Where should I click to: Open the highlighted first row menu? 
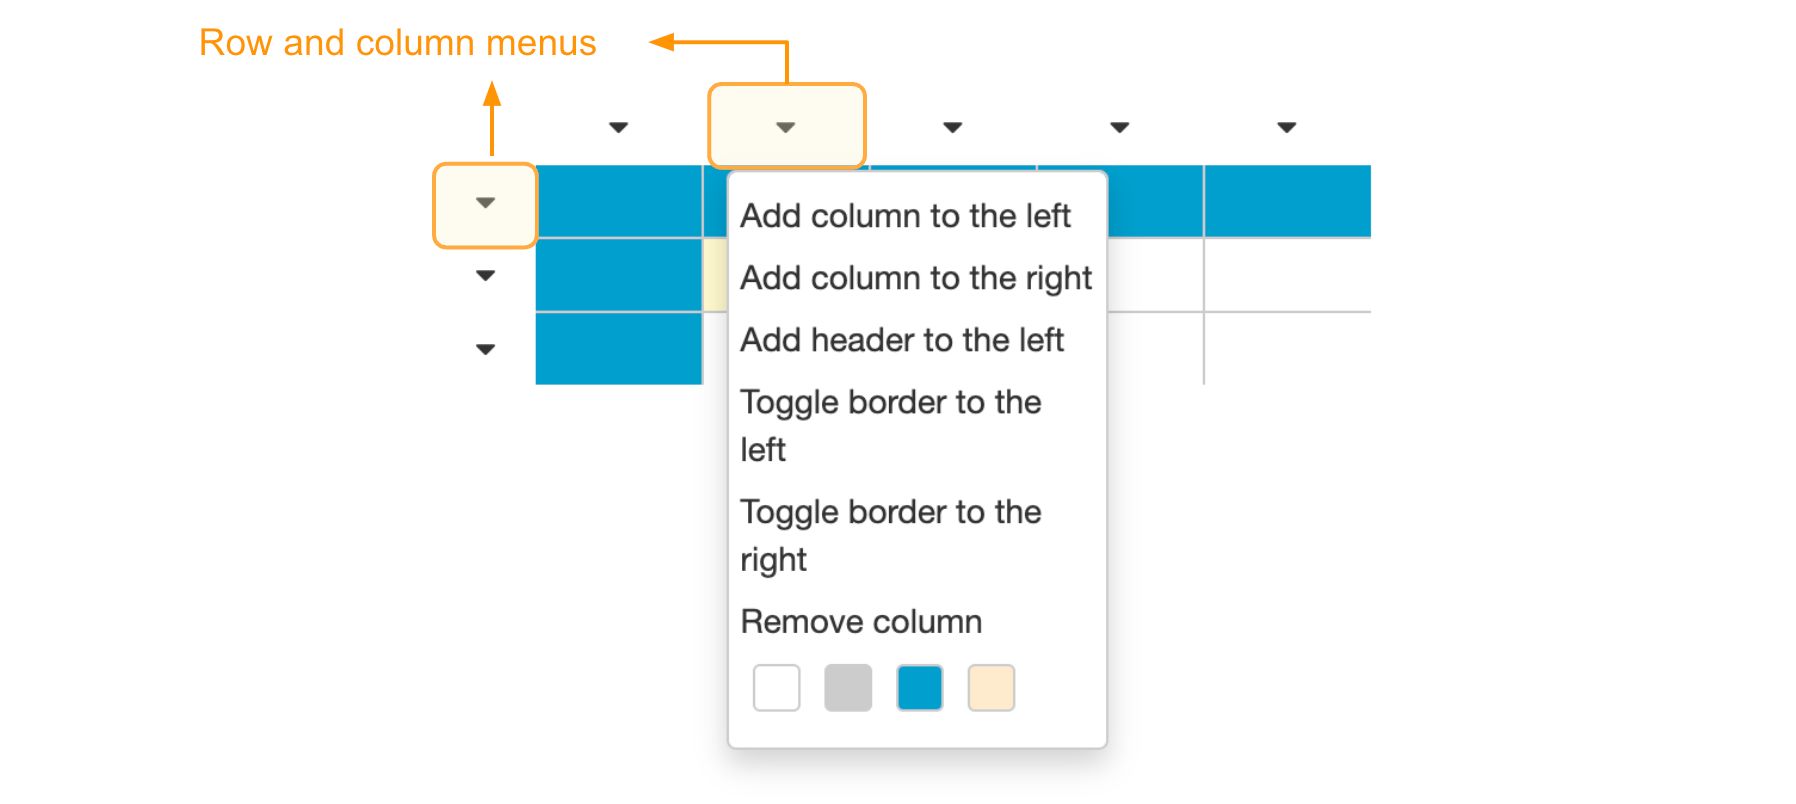(484, 201)
